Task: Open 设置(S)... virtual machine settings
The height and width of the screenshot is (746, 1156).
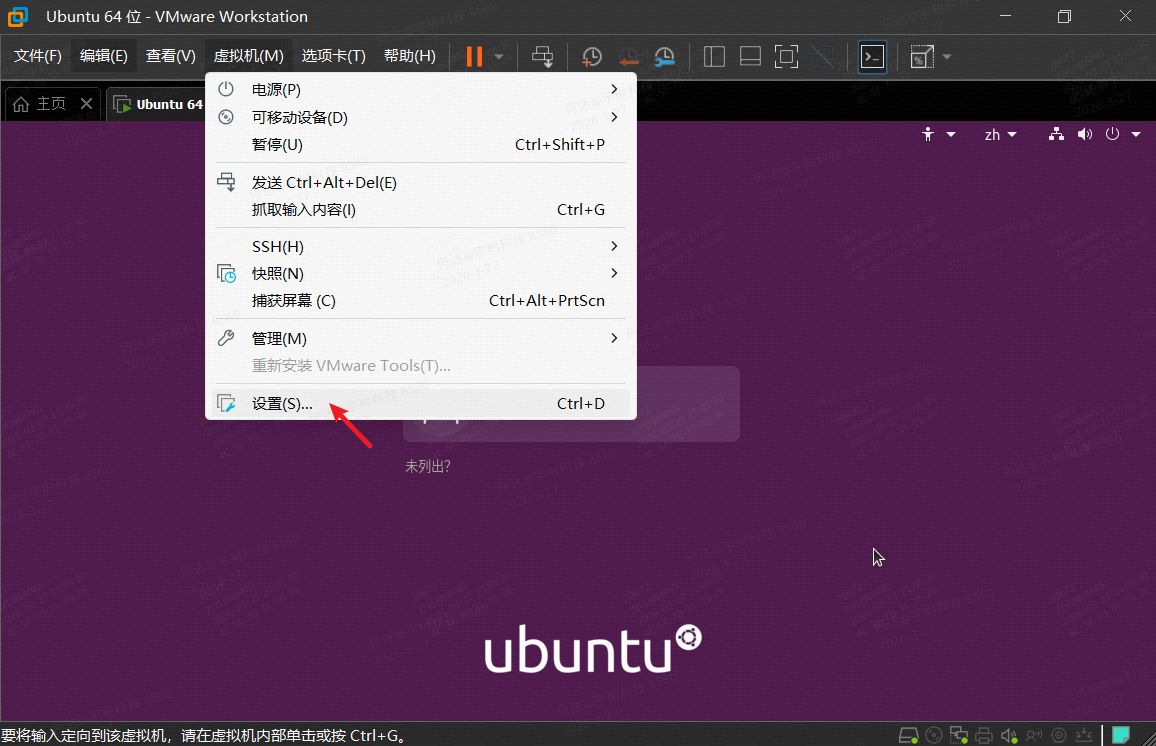Action: 421,403
